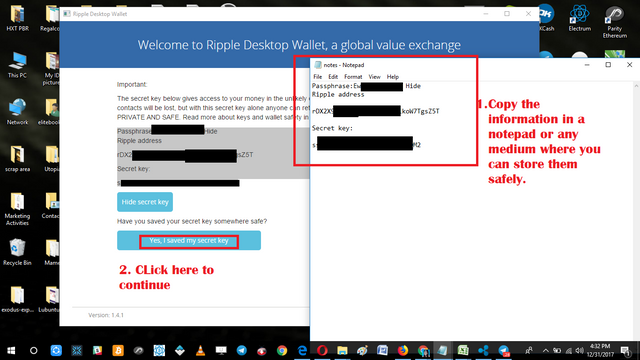Open the Format menu in Notepad
Image resolution: width=640 pixels, height=360 pixels.
(353, 77)
